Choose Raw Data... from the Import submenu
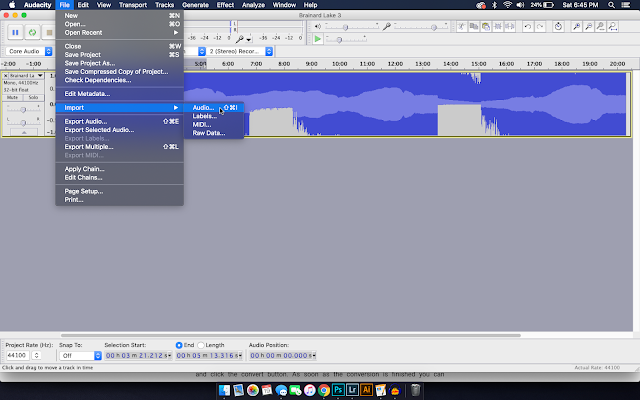 213,133
